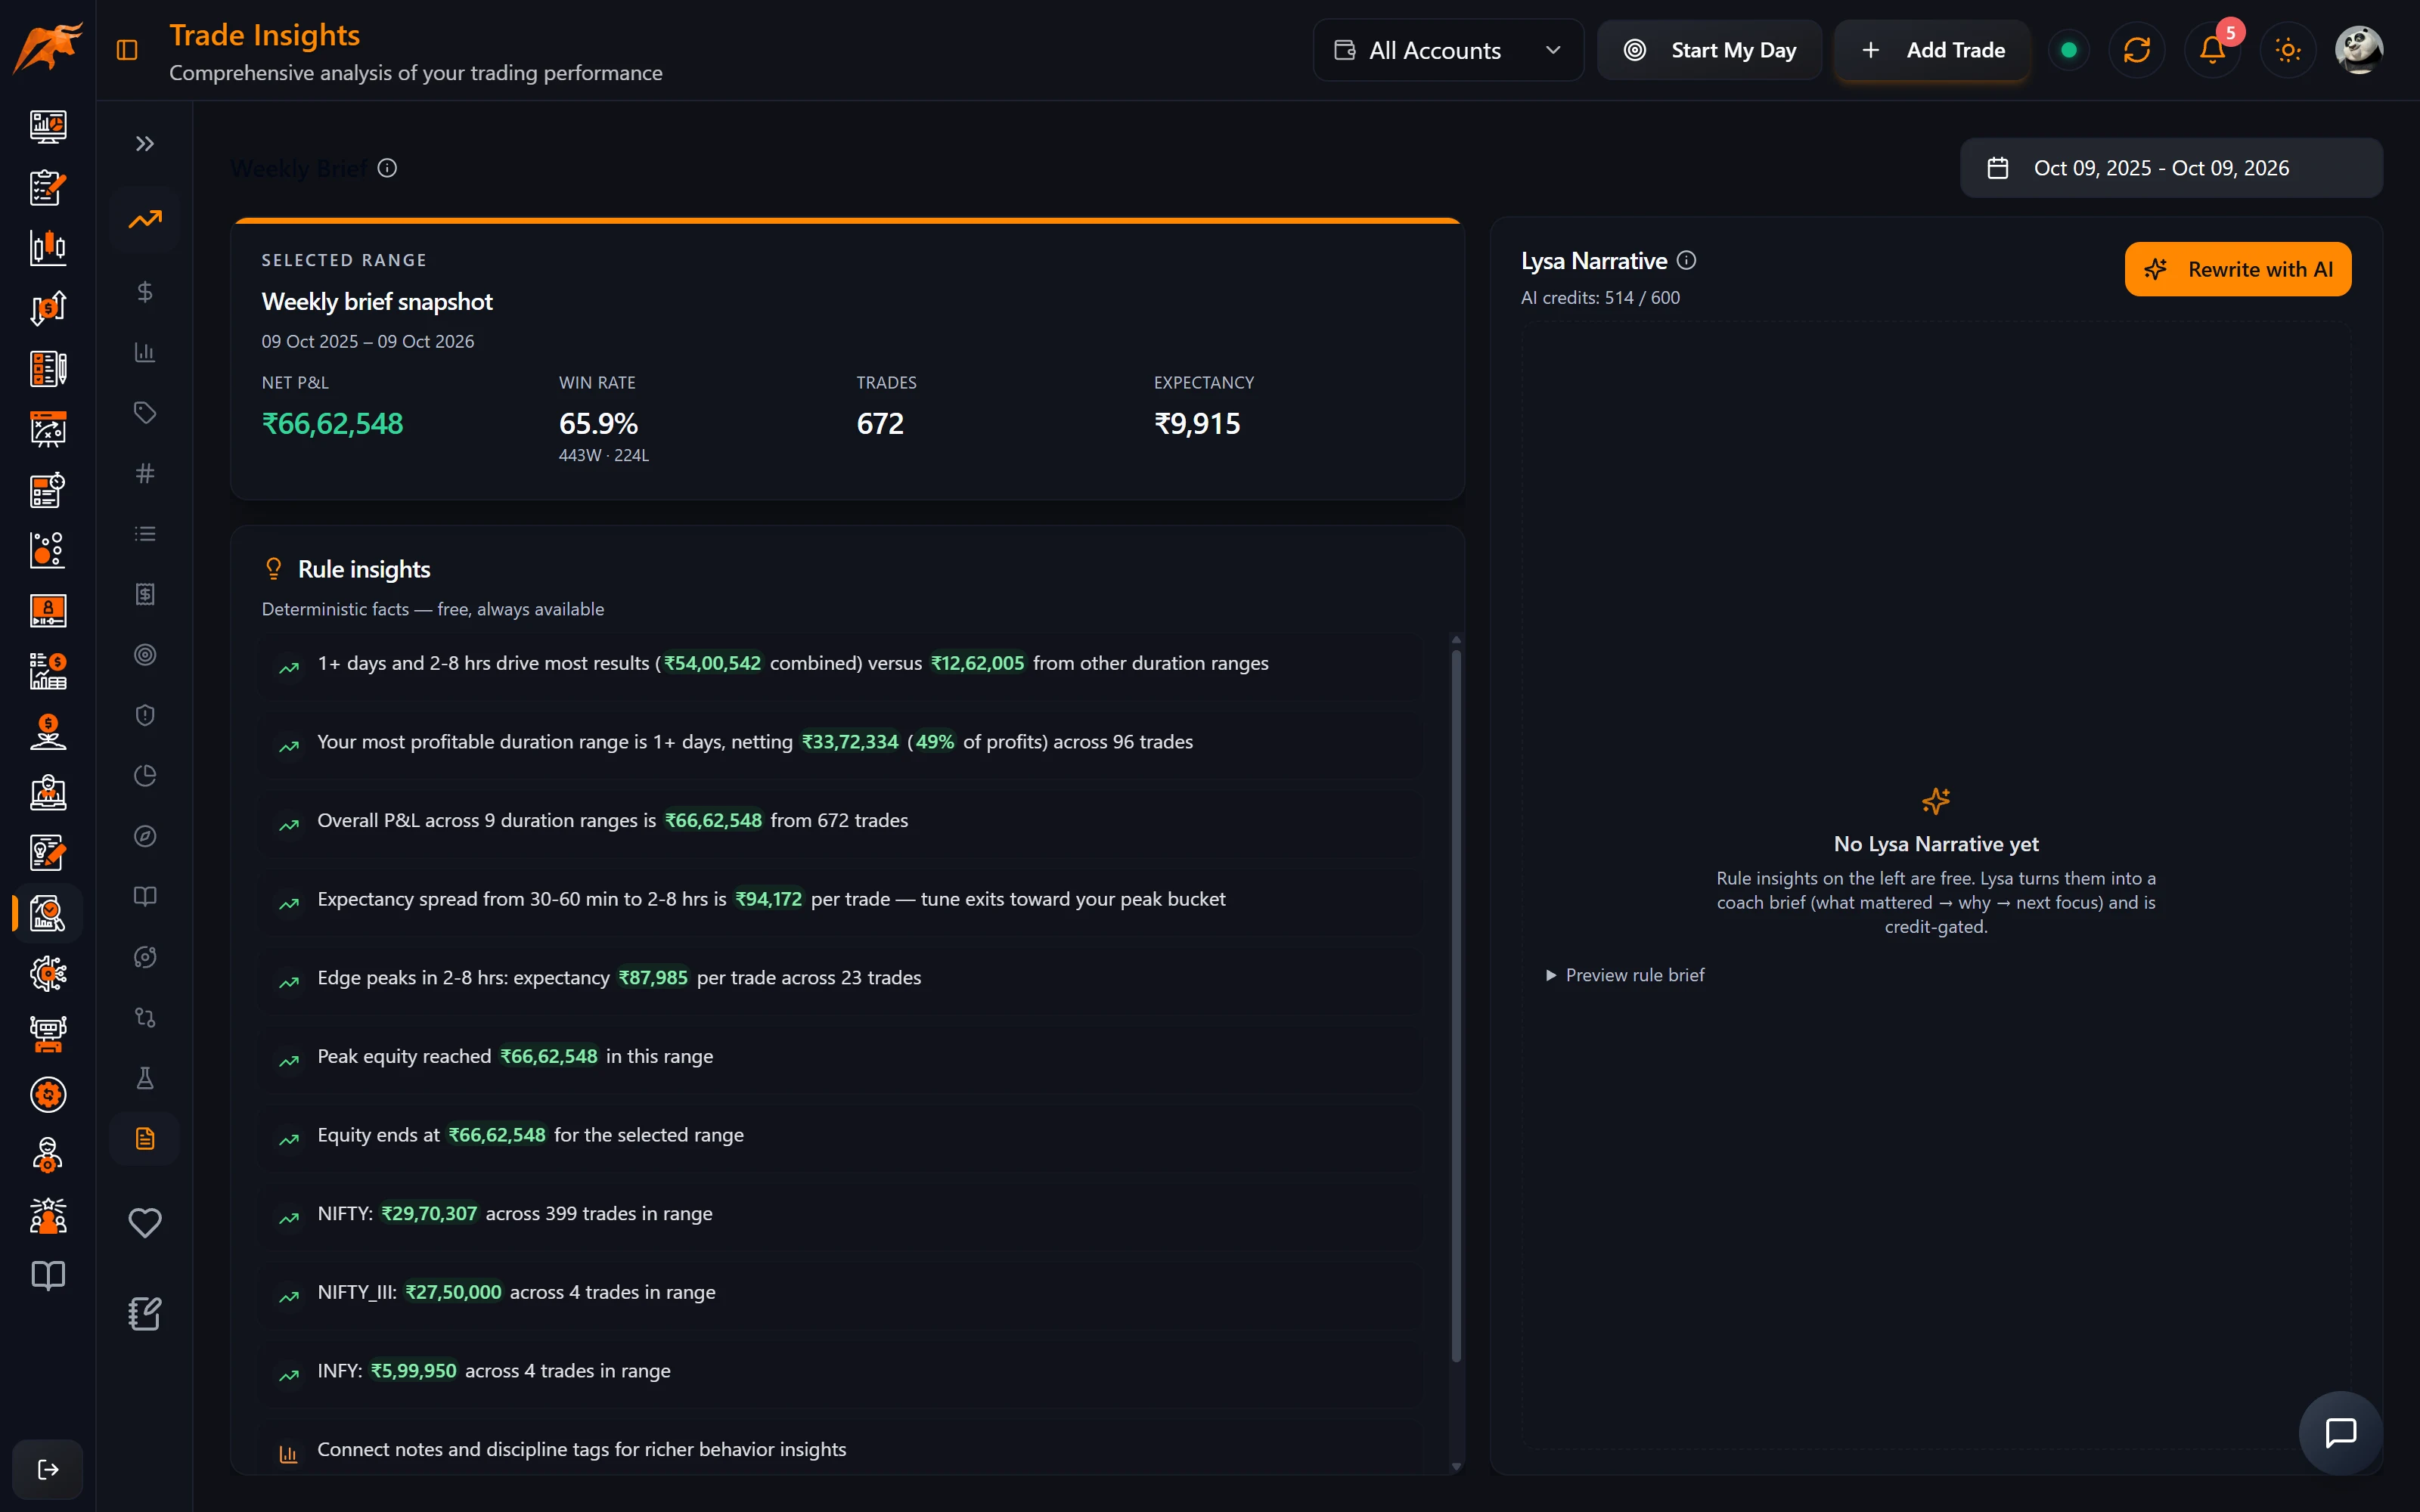Click the Add Trade button
This screenshot has height=1512, width=2420.
pyautogui.click(x=1932, y=50)
